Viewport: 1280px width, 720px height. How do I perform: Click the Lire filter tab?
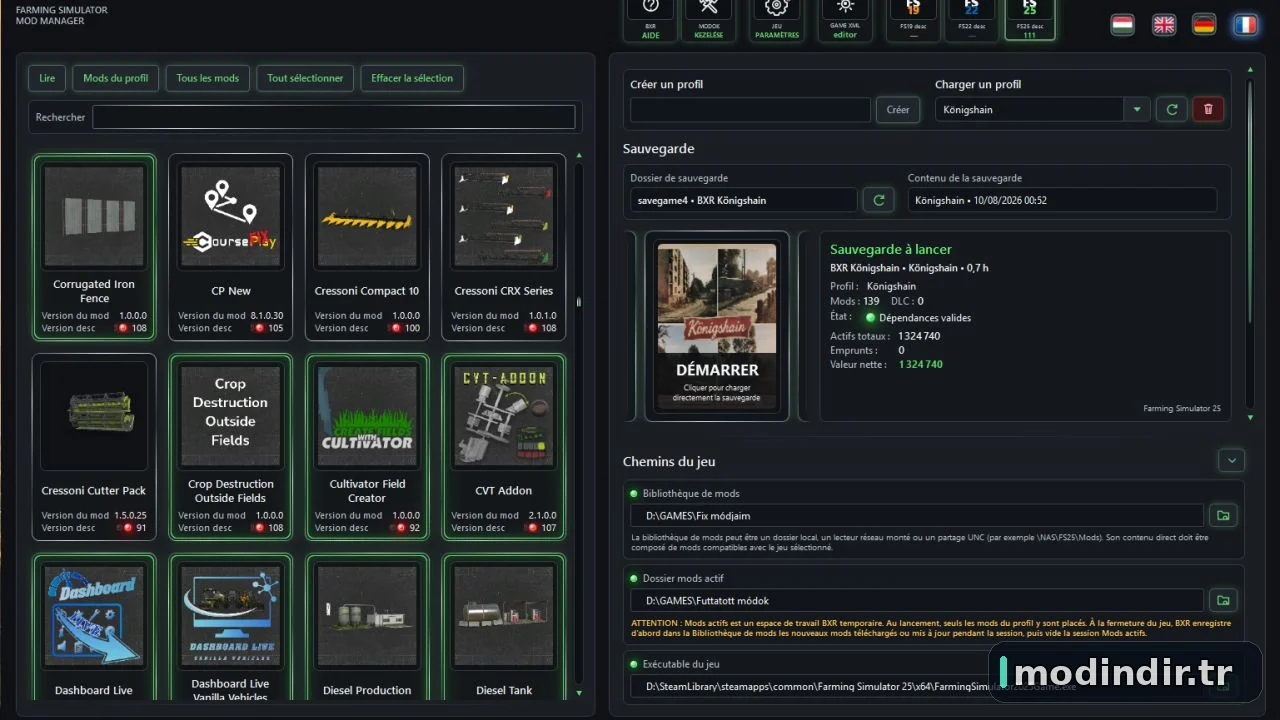click(47, 78)
